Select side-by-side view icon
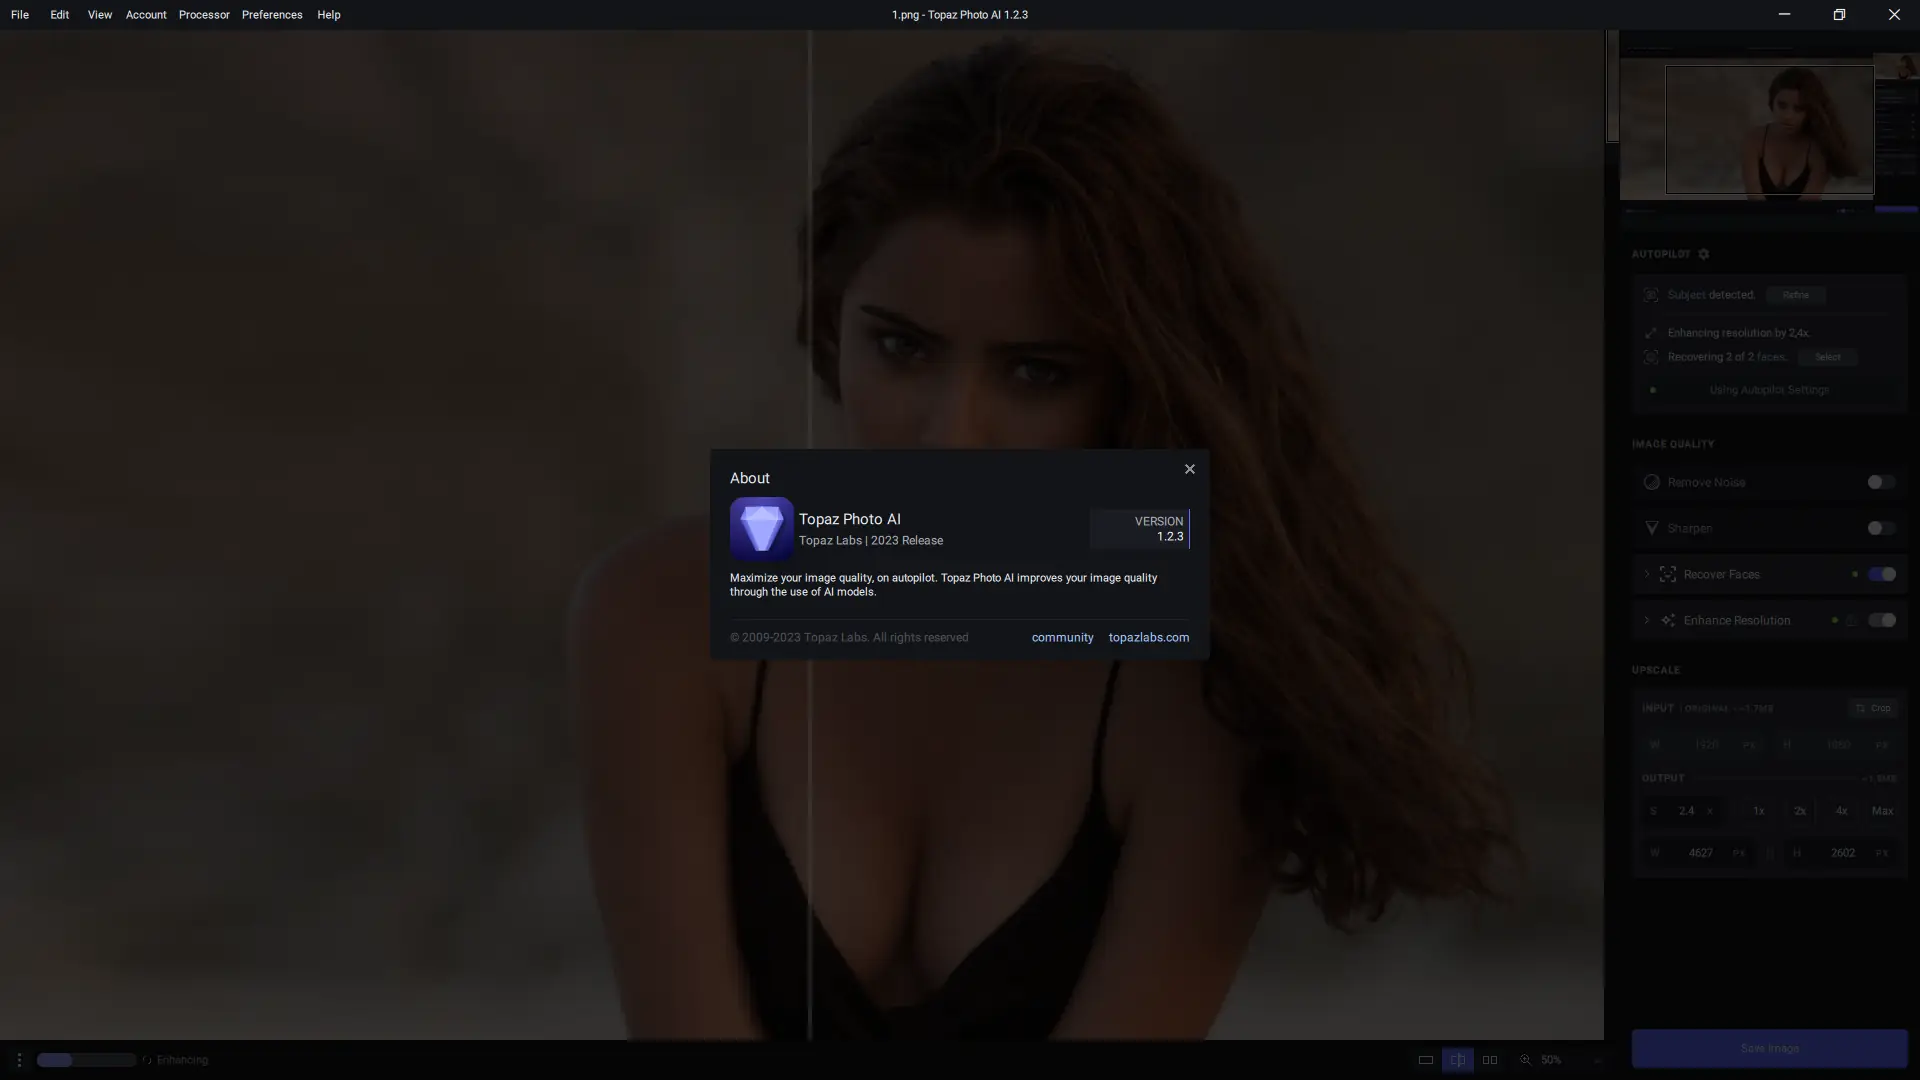This screenshot has width=1920, height=1080. 1490,1060
